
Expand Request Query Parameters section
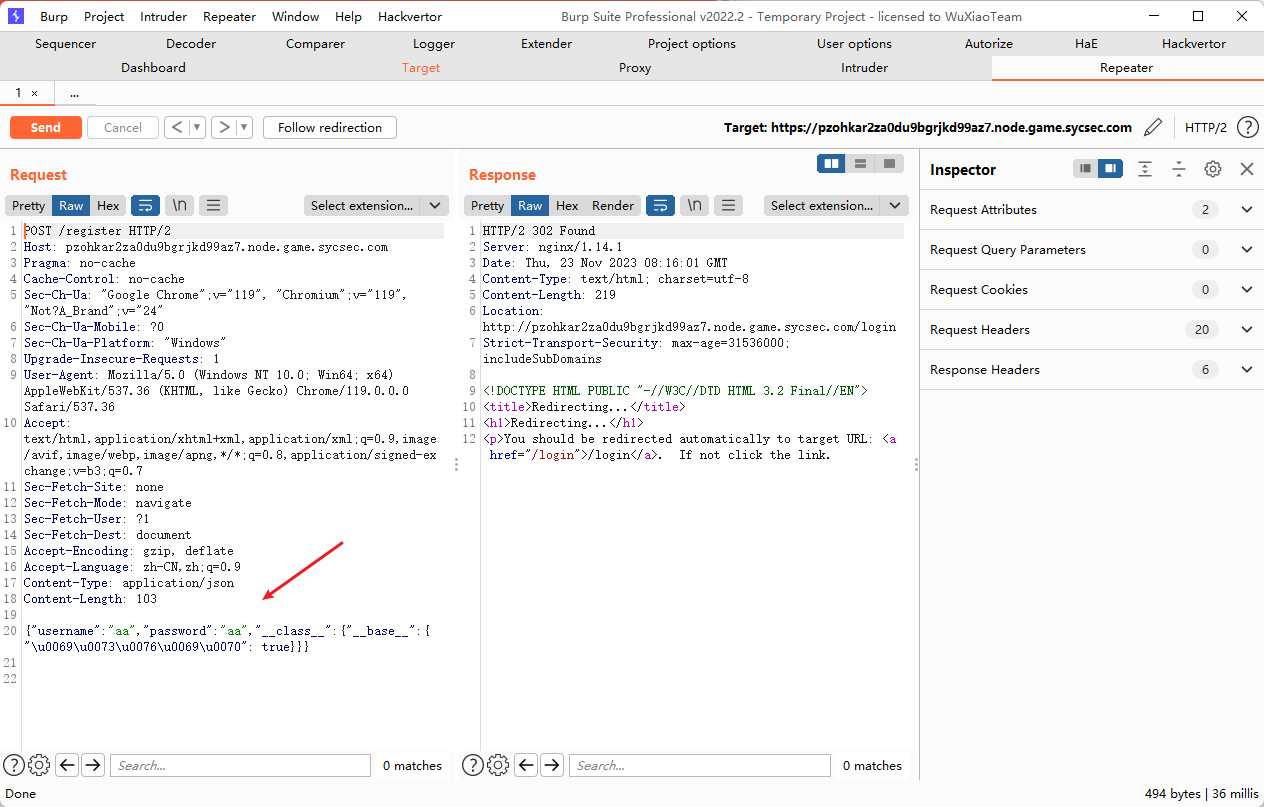point(1246,249)
